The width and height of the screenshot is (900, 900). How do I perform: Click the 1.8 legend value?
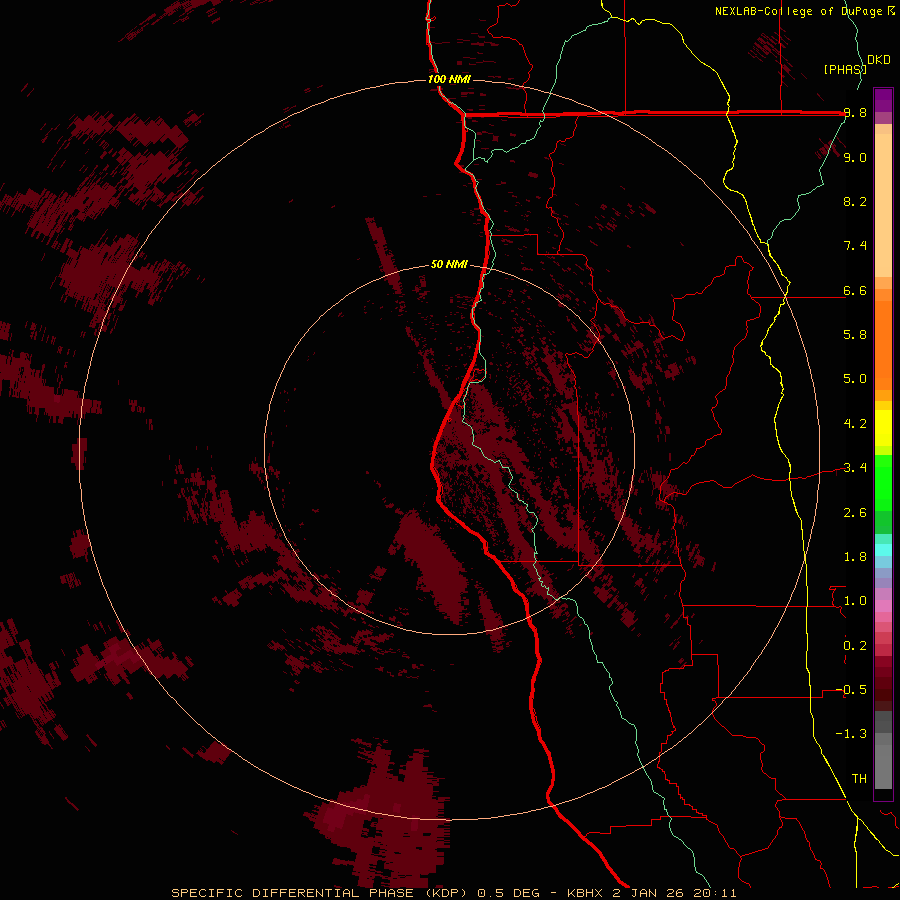(x=855, y=557)
